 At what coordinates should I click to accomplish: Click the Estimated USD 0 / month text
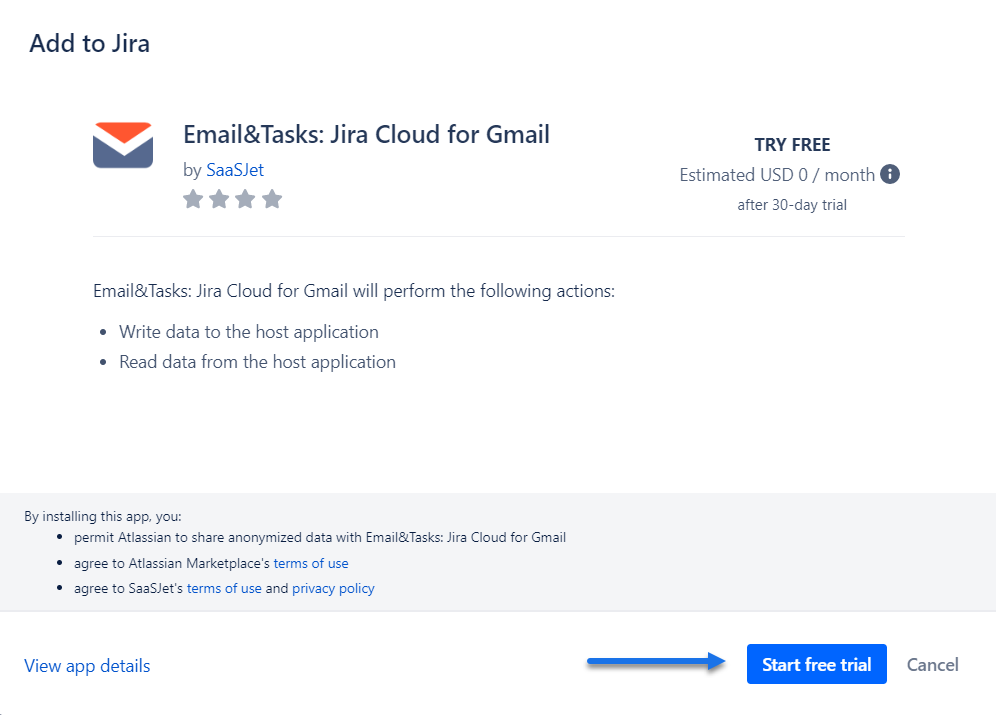pos(777,175)
